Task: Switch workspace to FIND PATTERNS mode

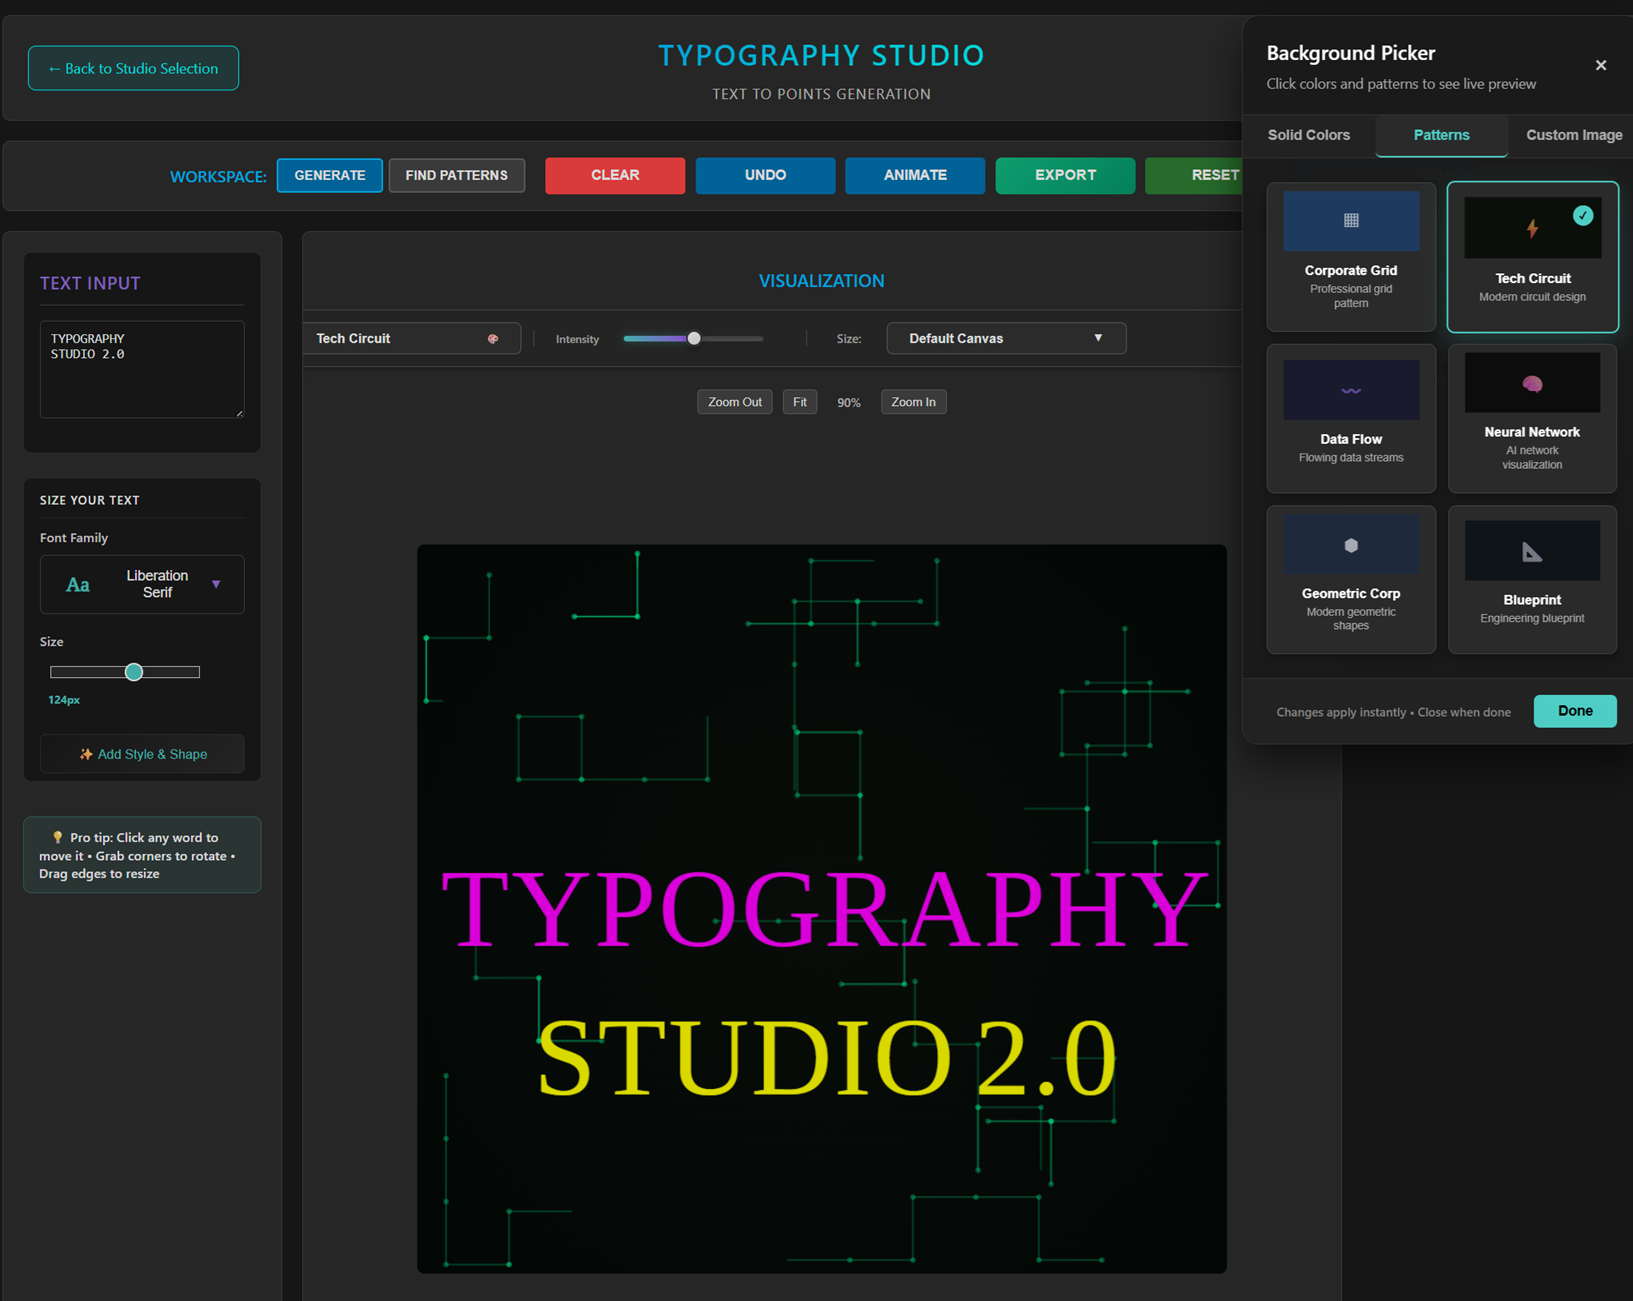Action: point(456,175)
